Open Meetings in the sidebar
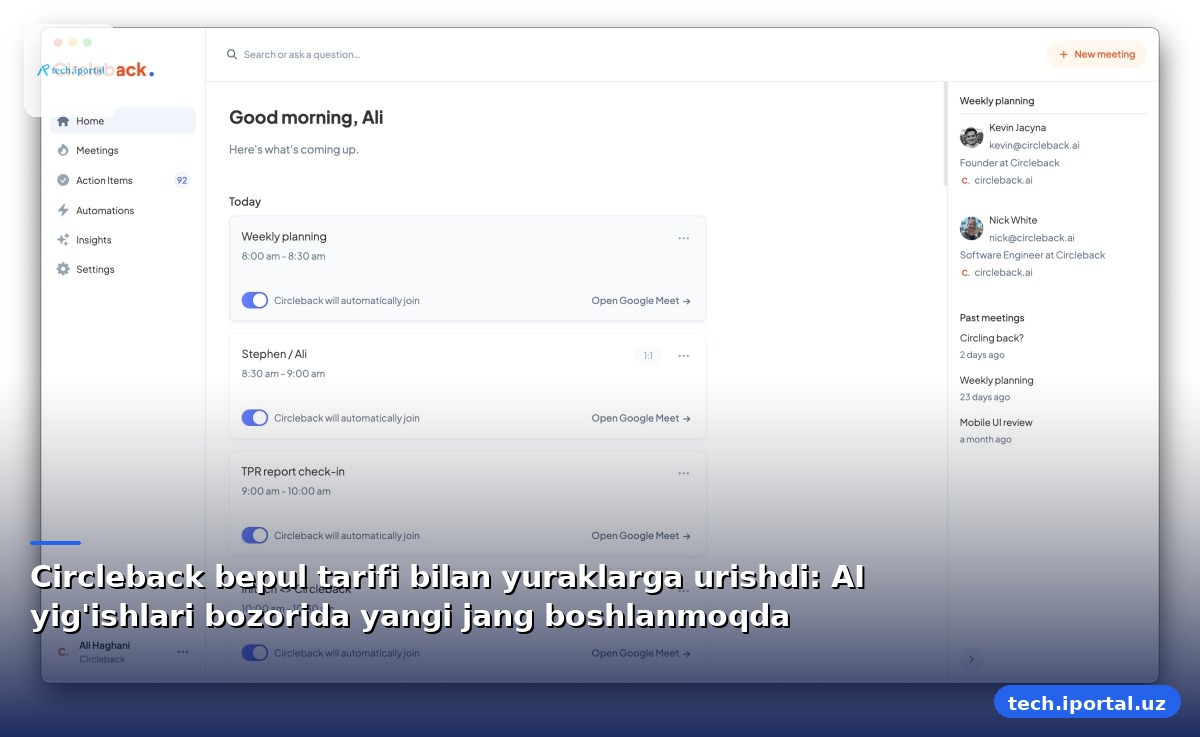1200x737 pixels. tap(123, 150)
